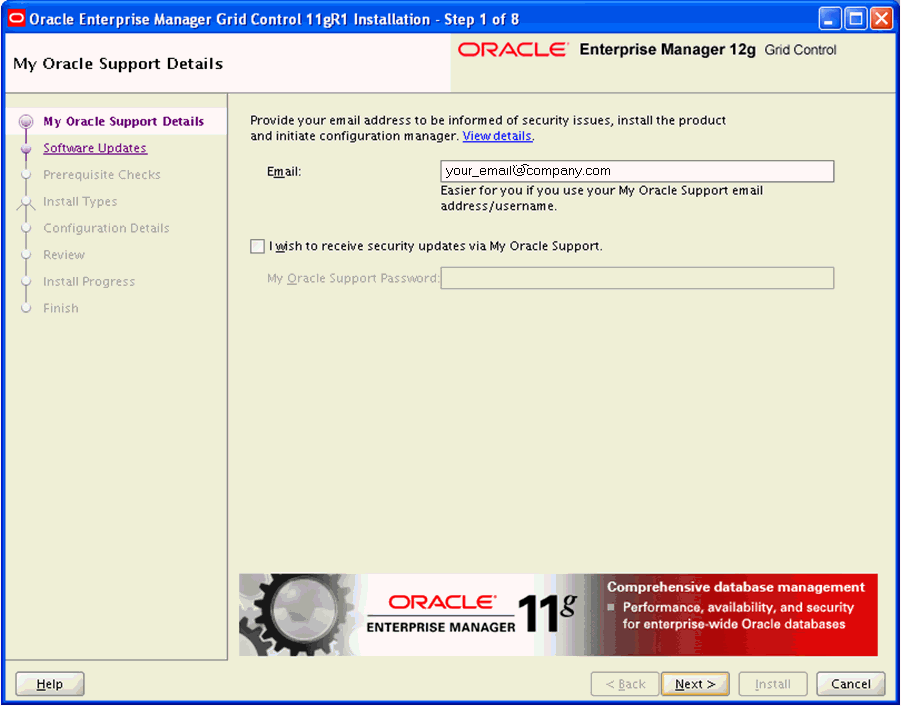
Task: Focus the Email input field
Action: pyautogui.click(x=637, y=171)
